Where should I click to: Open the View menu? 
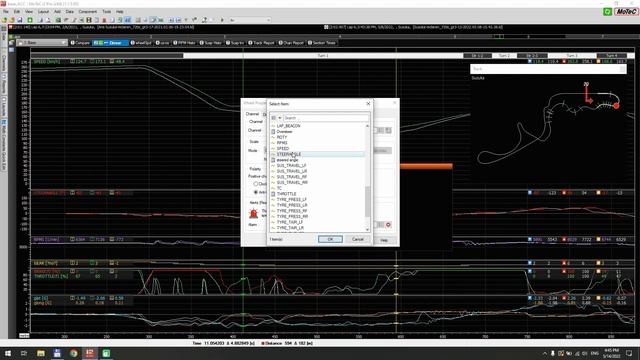tap(29, 11)
